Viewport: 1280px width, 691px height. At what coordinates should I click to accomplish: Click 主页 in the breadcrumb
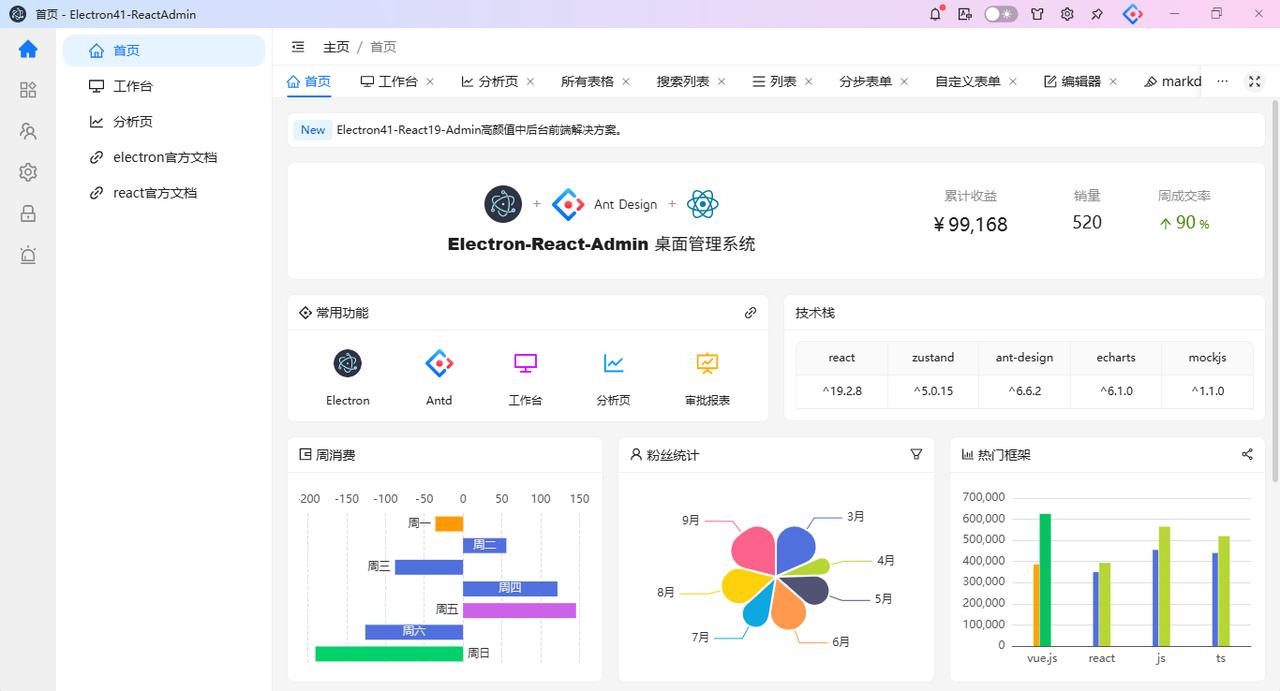click(336, 47)
